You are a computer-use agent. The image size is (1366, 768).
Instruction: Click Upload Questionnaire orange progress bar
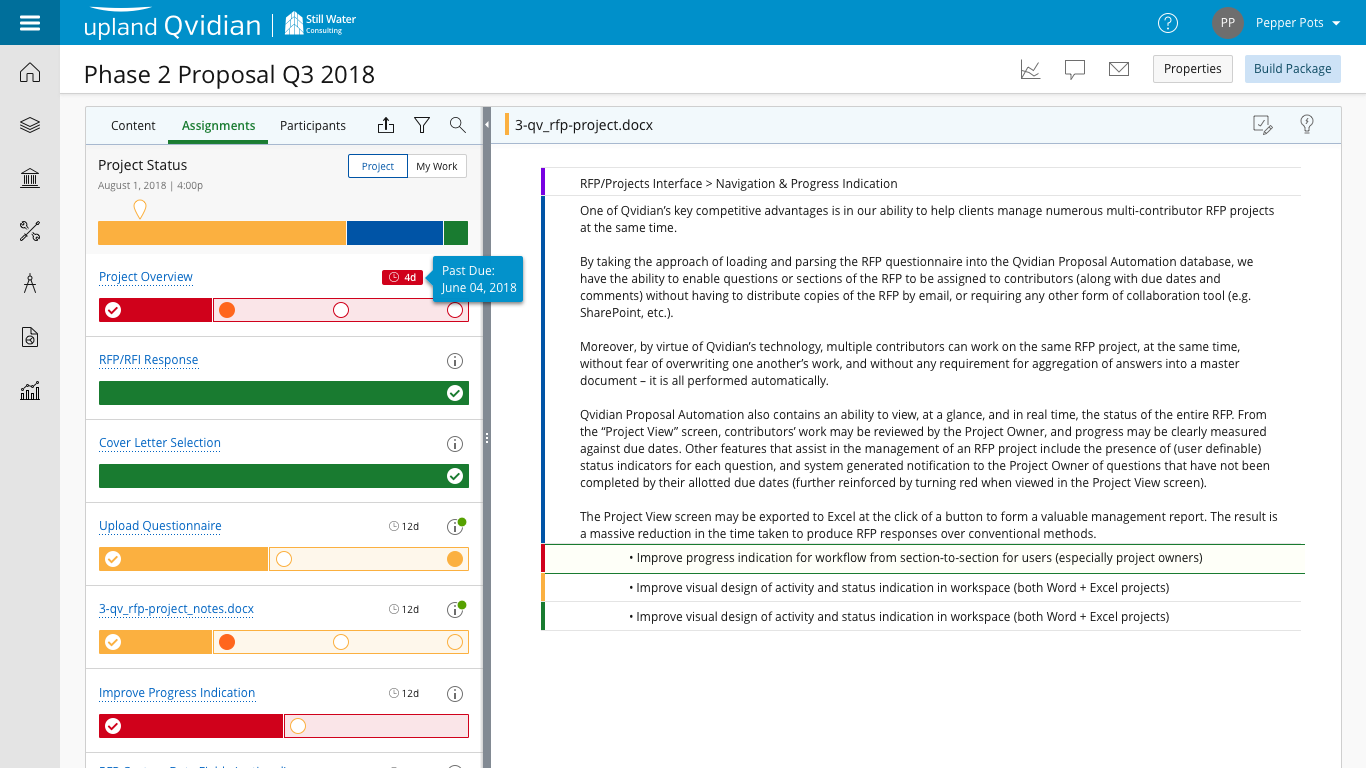284,559
